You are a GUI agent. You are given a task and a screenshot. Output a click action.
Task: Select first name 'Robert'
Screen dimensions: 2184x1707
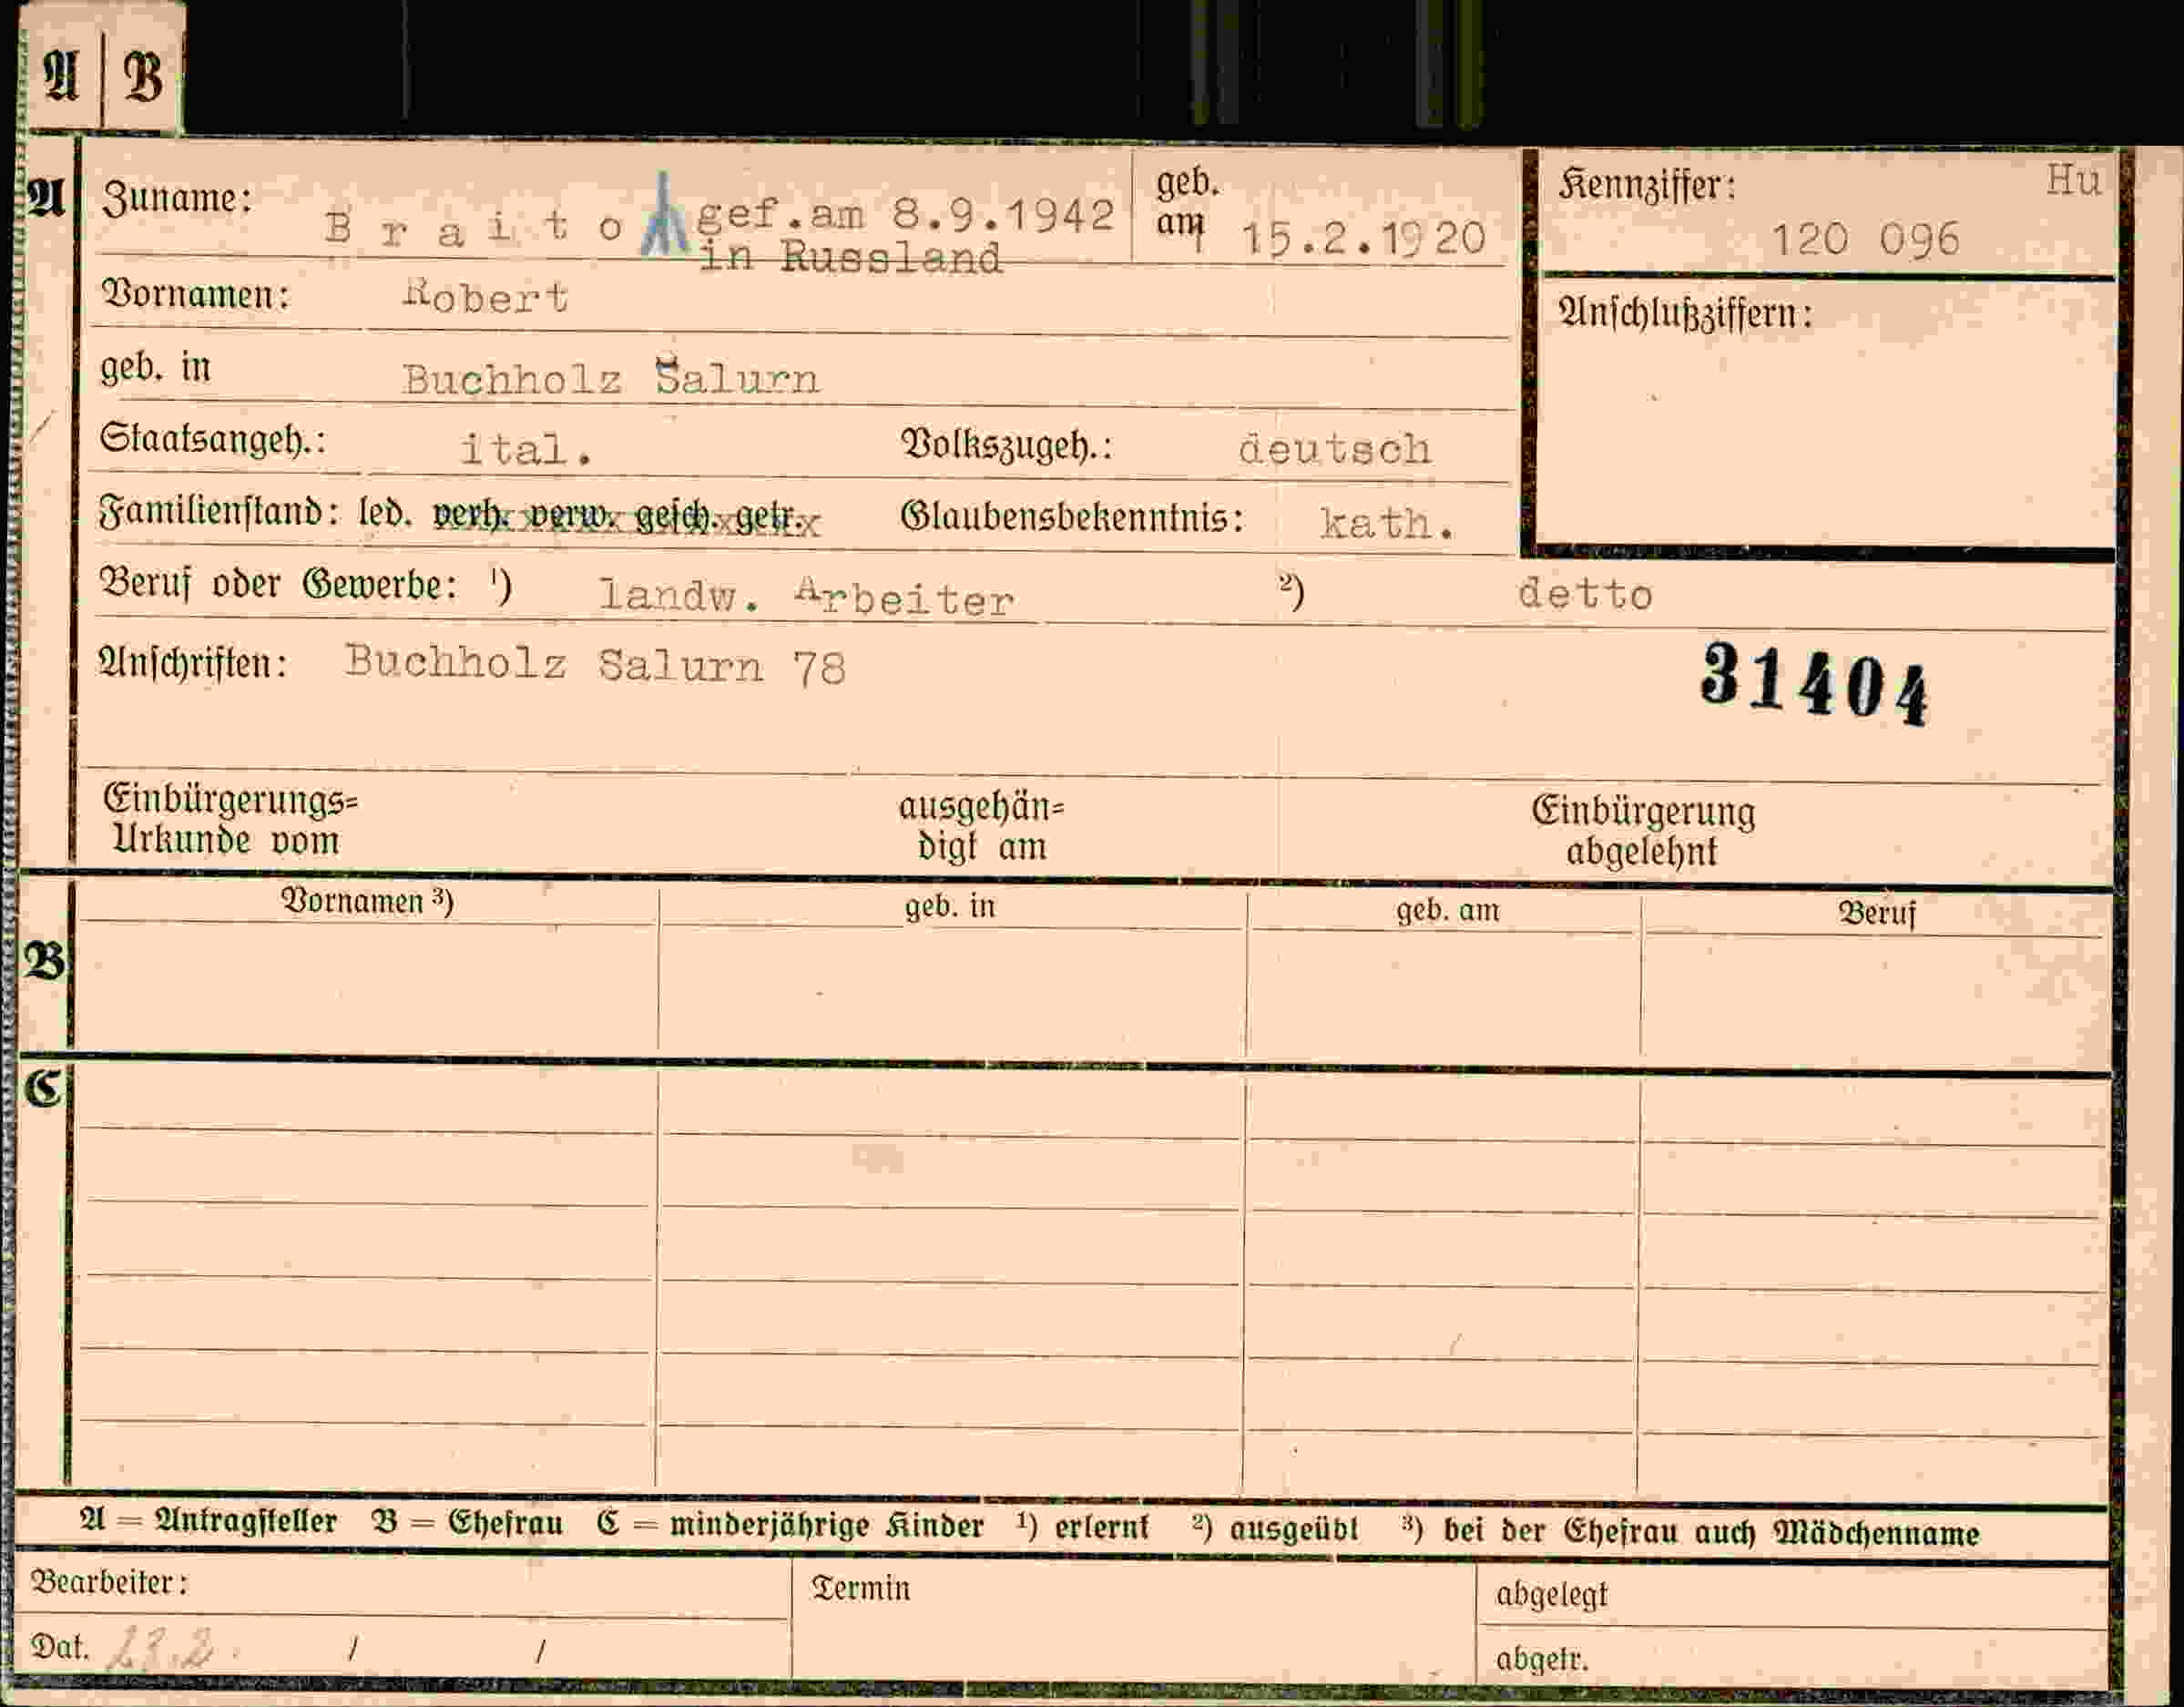(486, 296)
